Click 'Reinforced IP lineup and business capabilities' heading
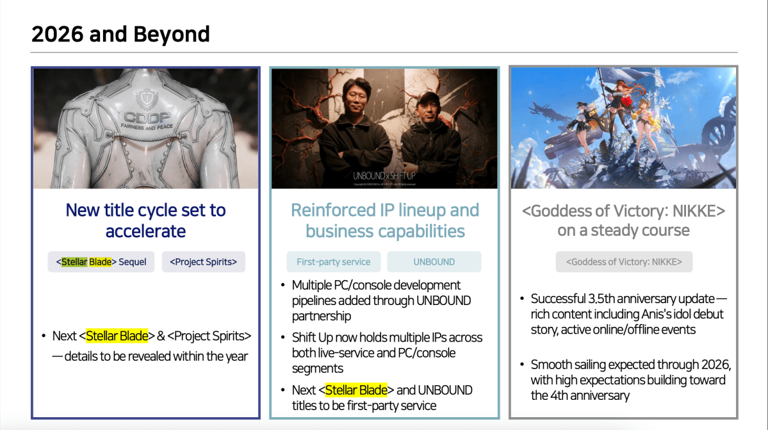Image resolution: width=768 pixels, height=430 pixels. (385, 220)
